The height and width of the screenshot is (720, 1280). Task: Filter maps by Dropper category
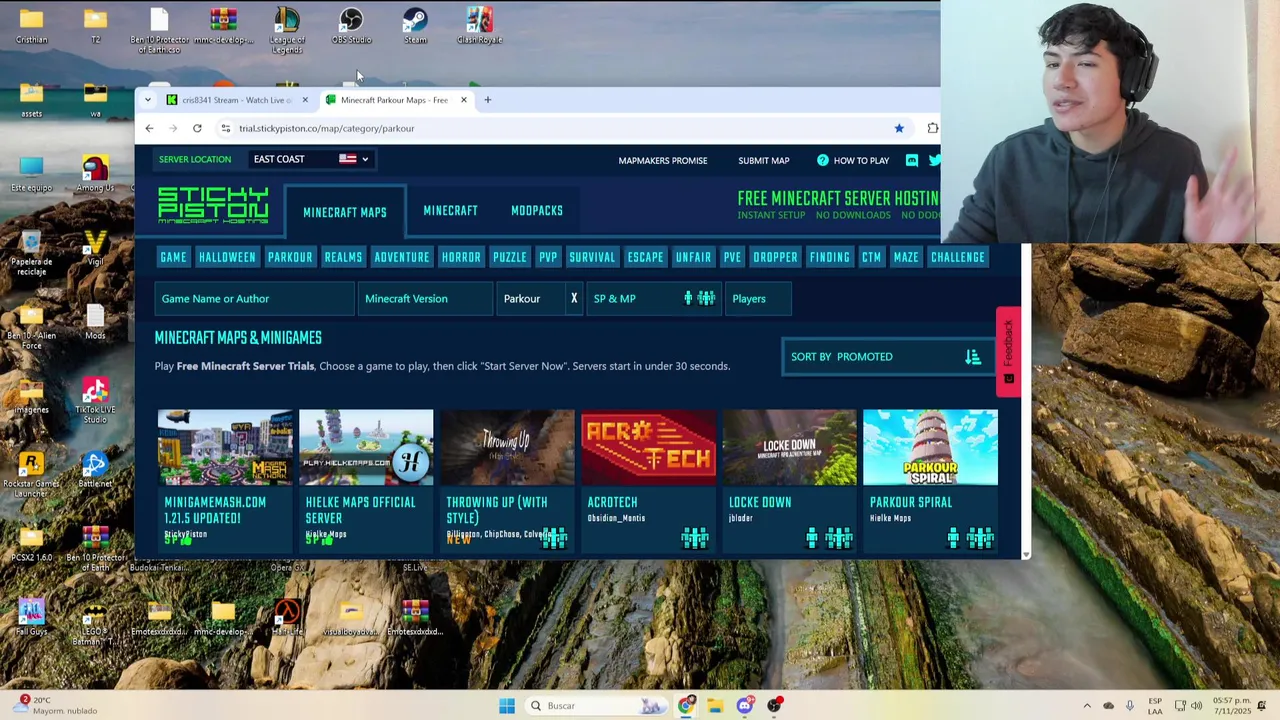pyautogui.click(x=775, y=257)
